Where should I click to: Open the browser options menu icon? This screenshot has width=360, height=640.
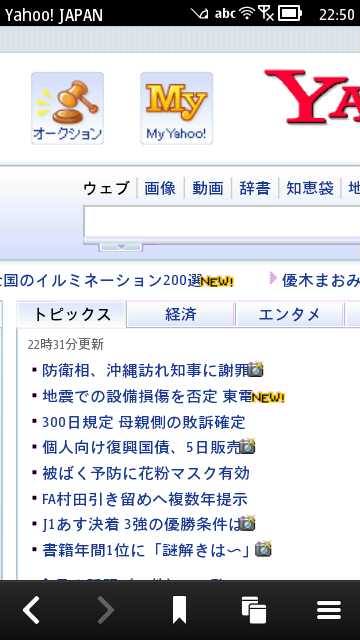[x=329, y=611]
